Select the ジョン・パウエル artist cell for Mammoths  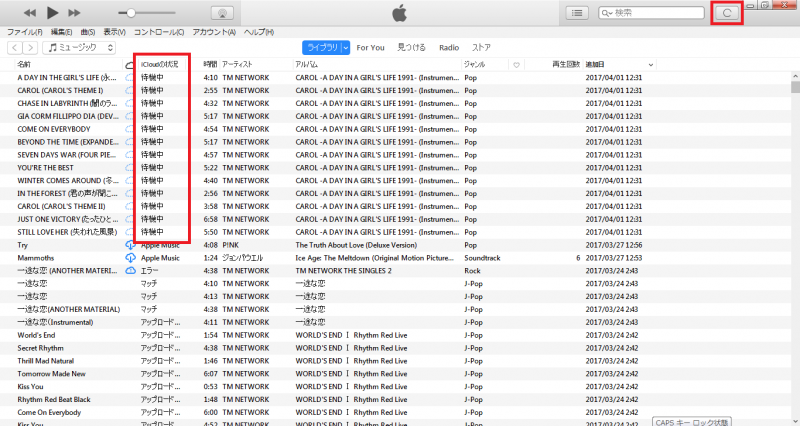[242, 258]
